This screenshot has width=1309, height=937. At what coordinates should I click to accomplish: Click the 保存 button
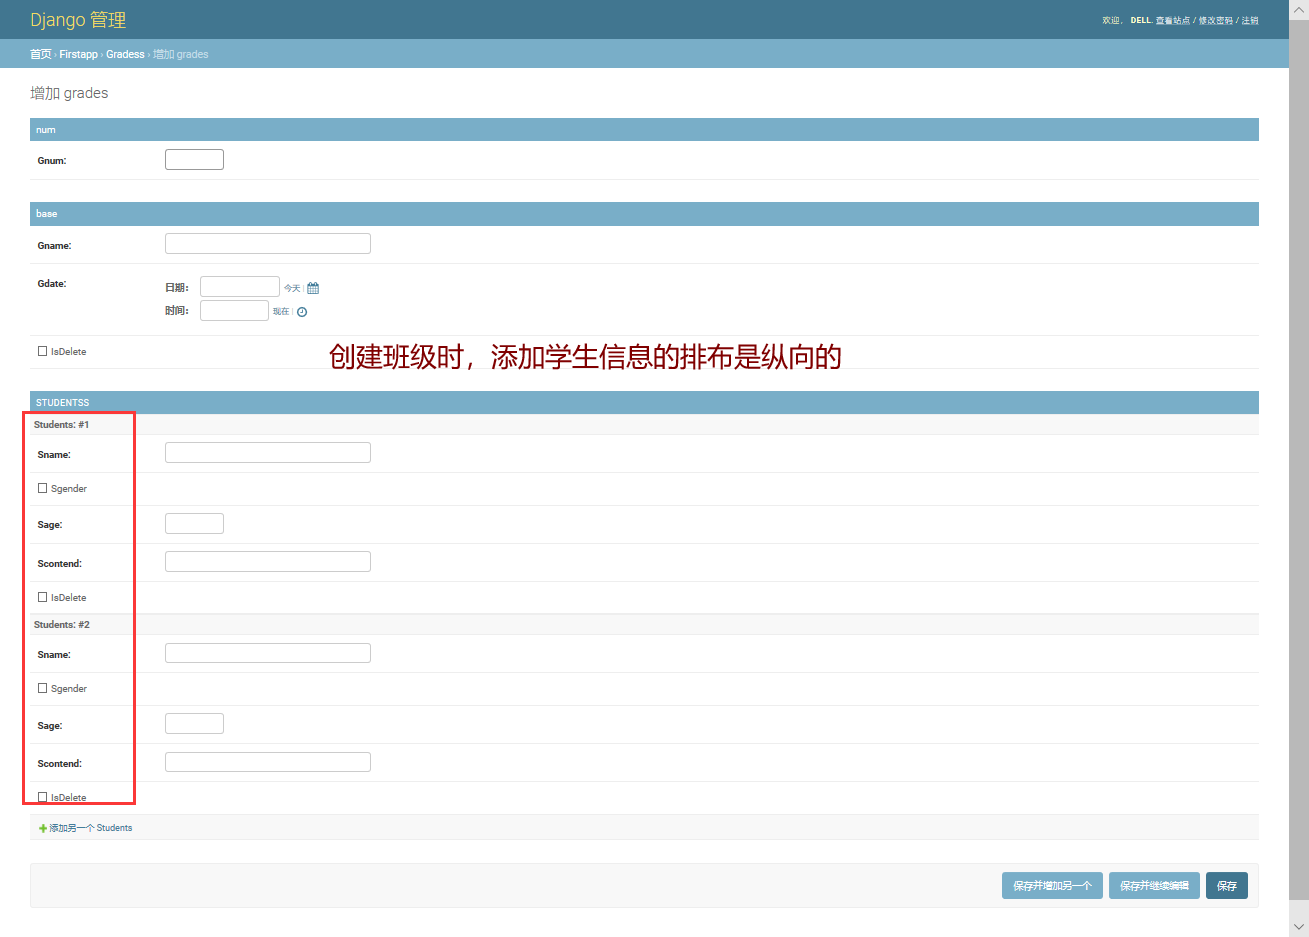(x=1227, y=886)
